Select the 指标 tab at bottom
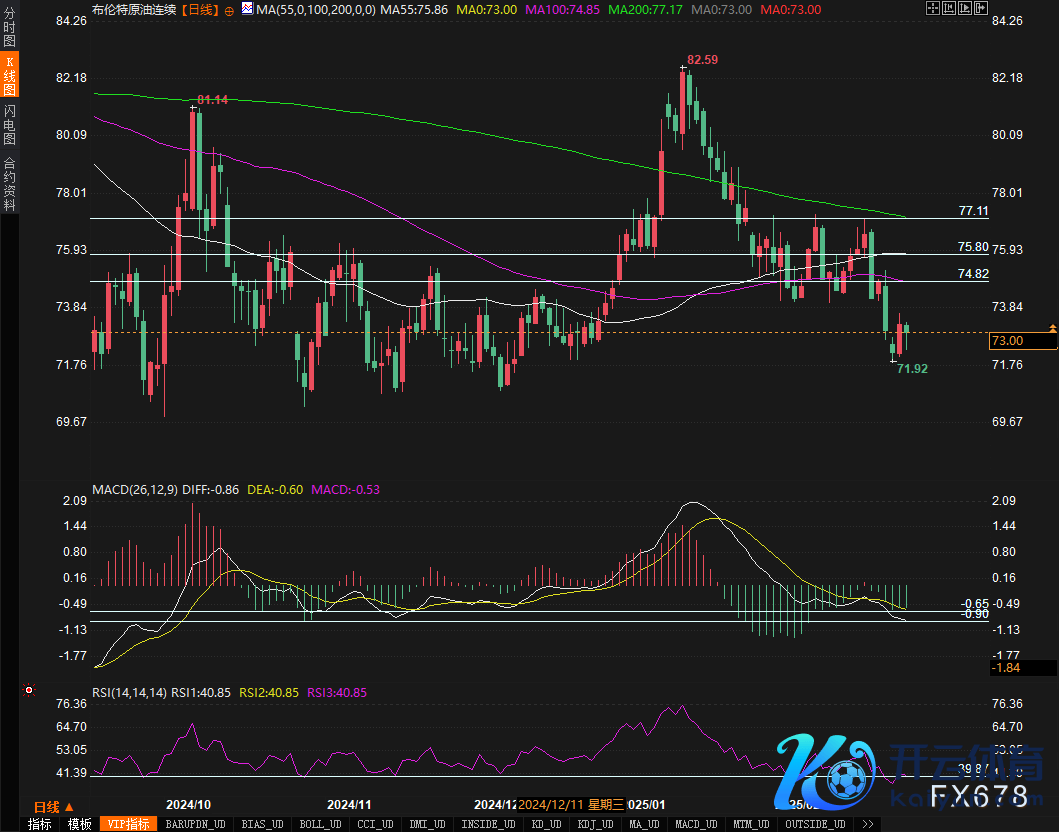 (x=40, y=824)
